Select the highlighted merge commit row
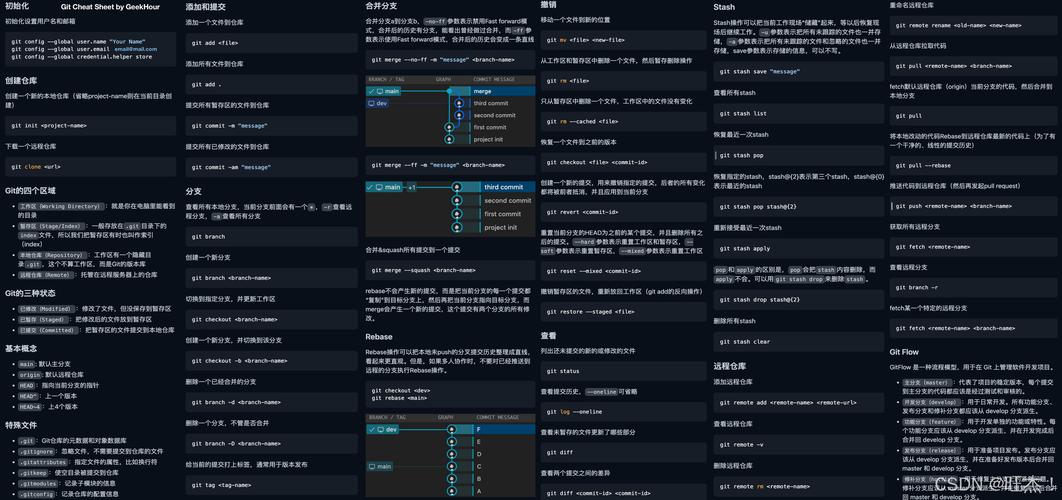1062x500 pixels. click(x=450, y=91)
